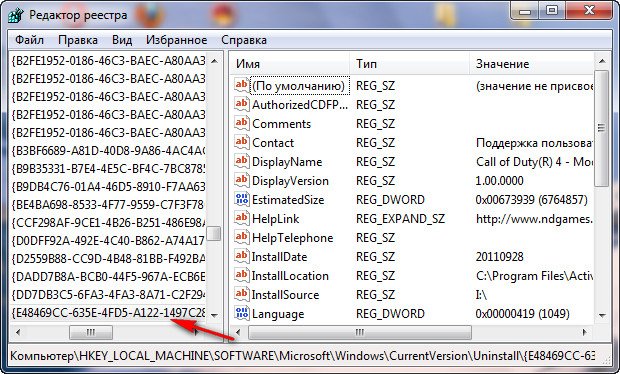Select the {D0DFF92A-492E-4C40 key
The width and height of the screenshot is (620, 374).
pyautogui.click(x=109, y=240)
